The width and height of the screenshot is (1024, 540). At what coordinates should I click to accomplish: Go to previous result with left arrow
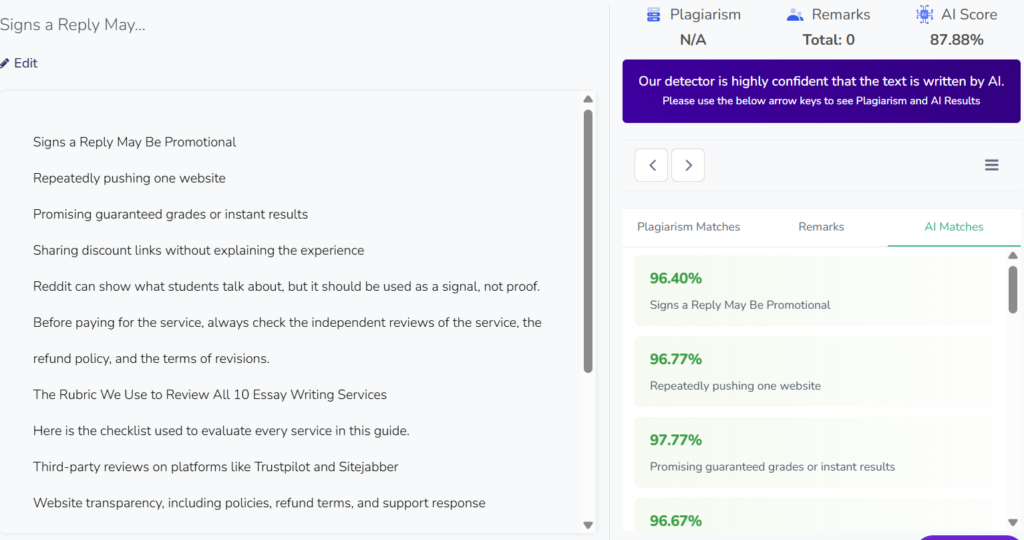point(651,165)
